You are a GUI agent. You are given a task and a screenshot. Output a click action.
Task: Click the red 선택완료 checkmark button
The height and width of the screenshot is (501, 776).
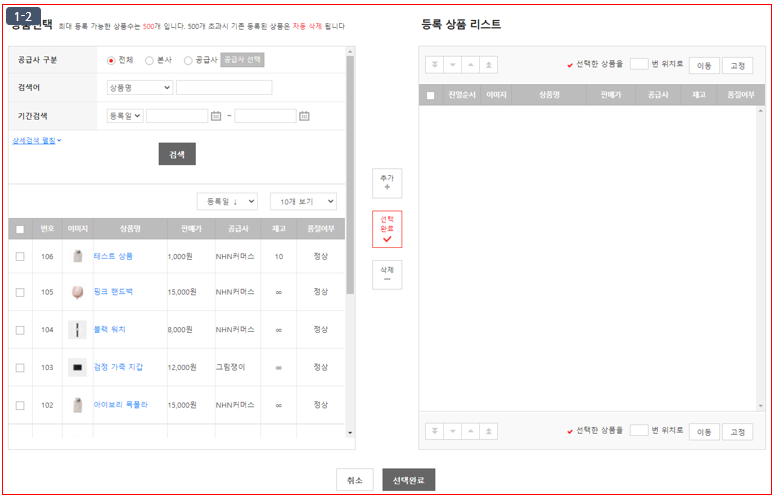coord(387,229)
